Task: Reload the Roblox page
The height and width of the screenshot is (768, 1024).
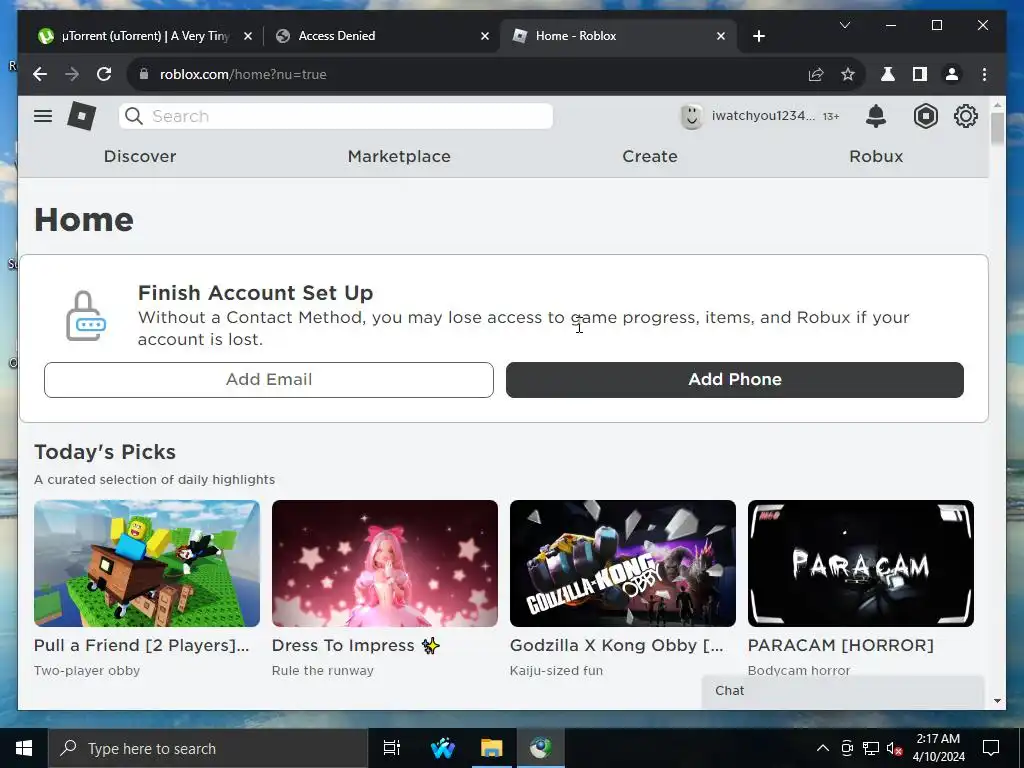Action: 104,74
